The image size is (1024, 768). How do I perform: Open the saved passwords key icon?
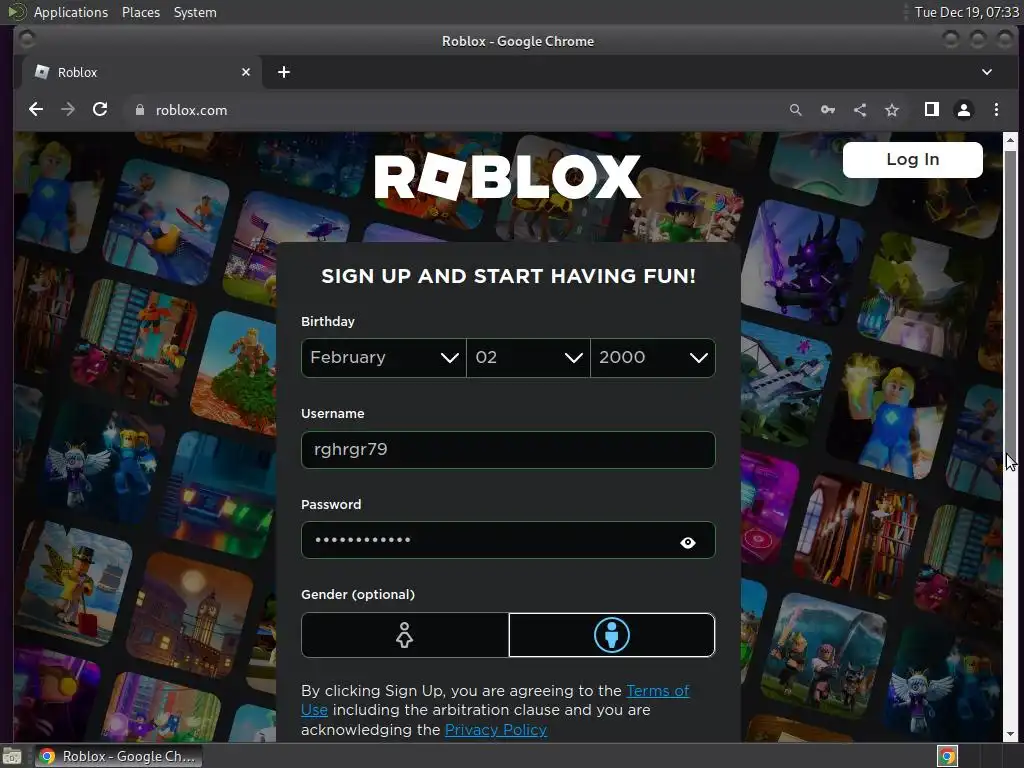click(827, 110)
